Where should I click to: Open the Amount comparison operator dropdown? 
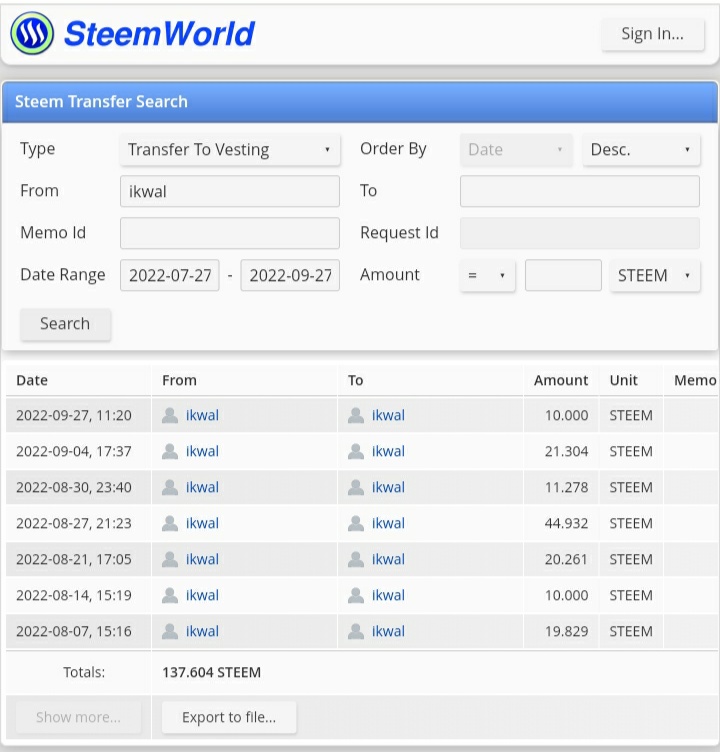coord(487,275)
